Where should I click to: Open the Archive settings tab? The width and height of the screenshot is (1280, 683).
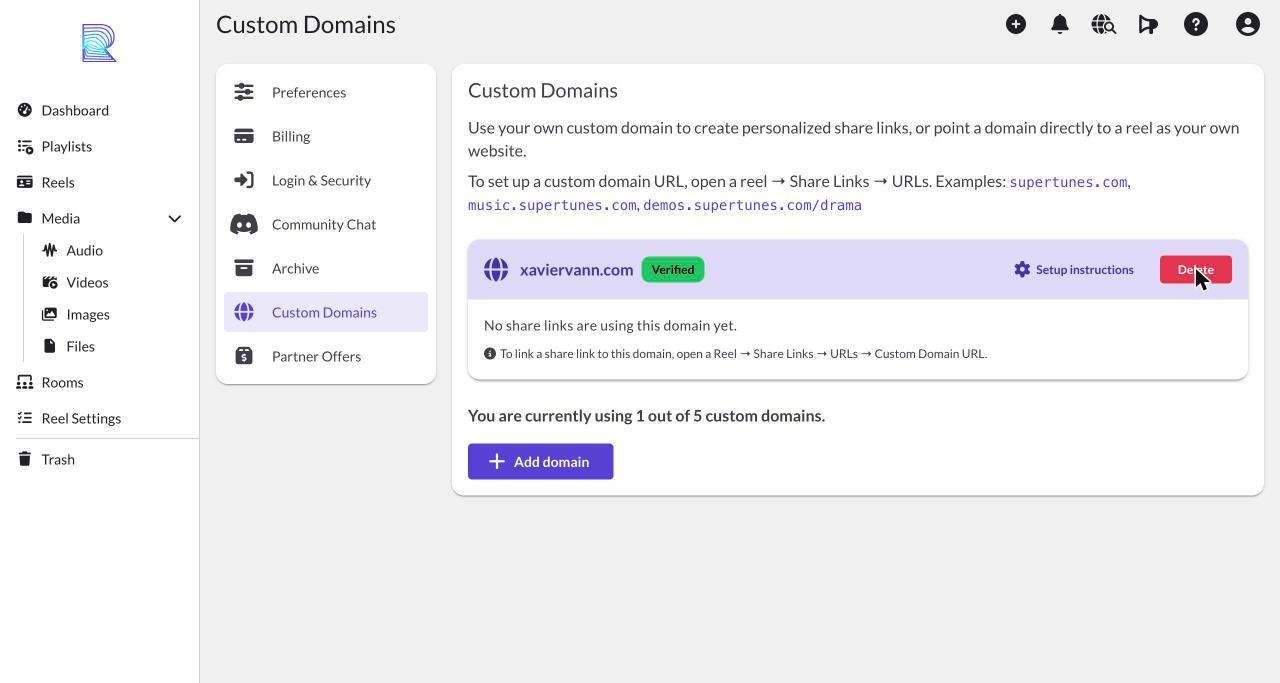(x=326, y=268)
